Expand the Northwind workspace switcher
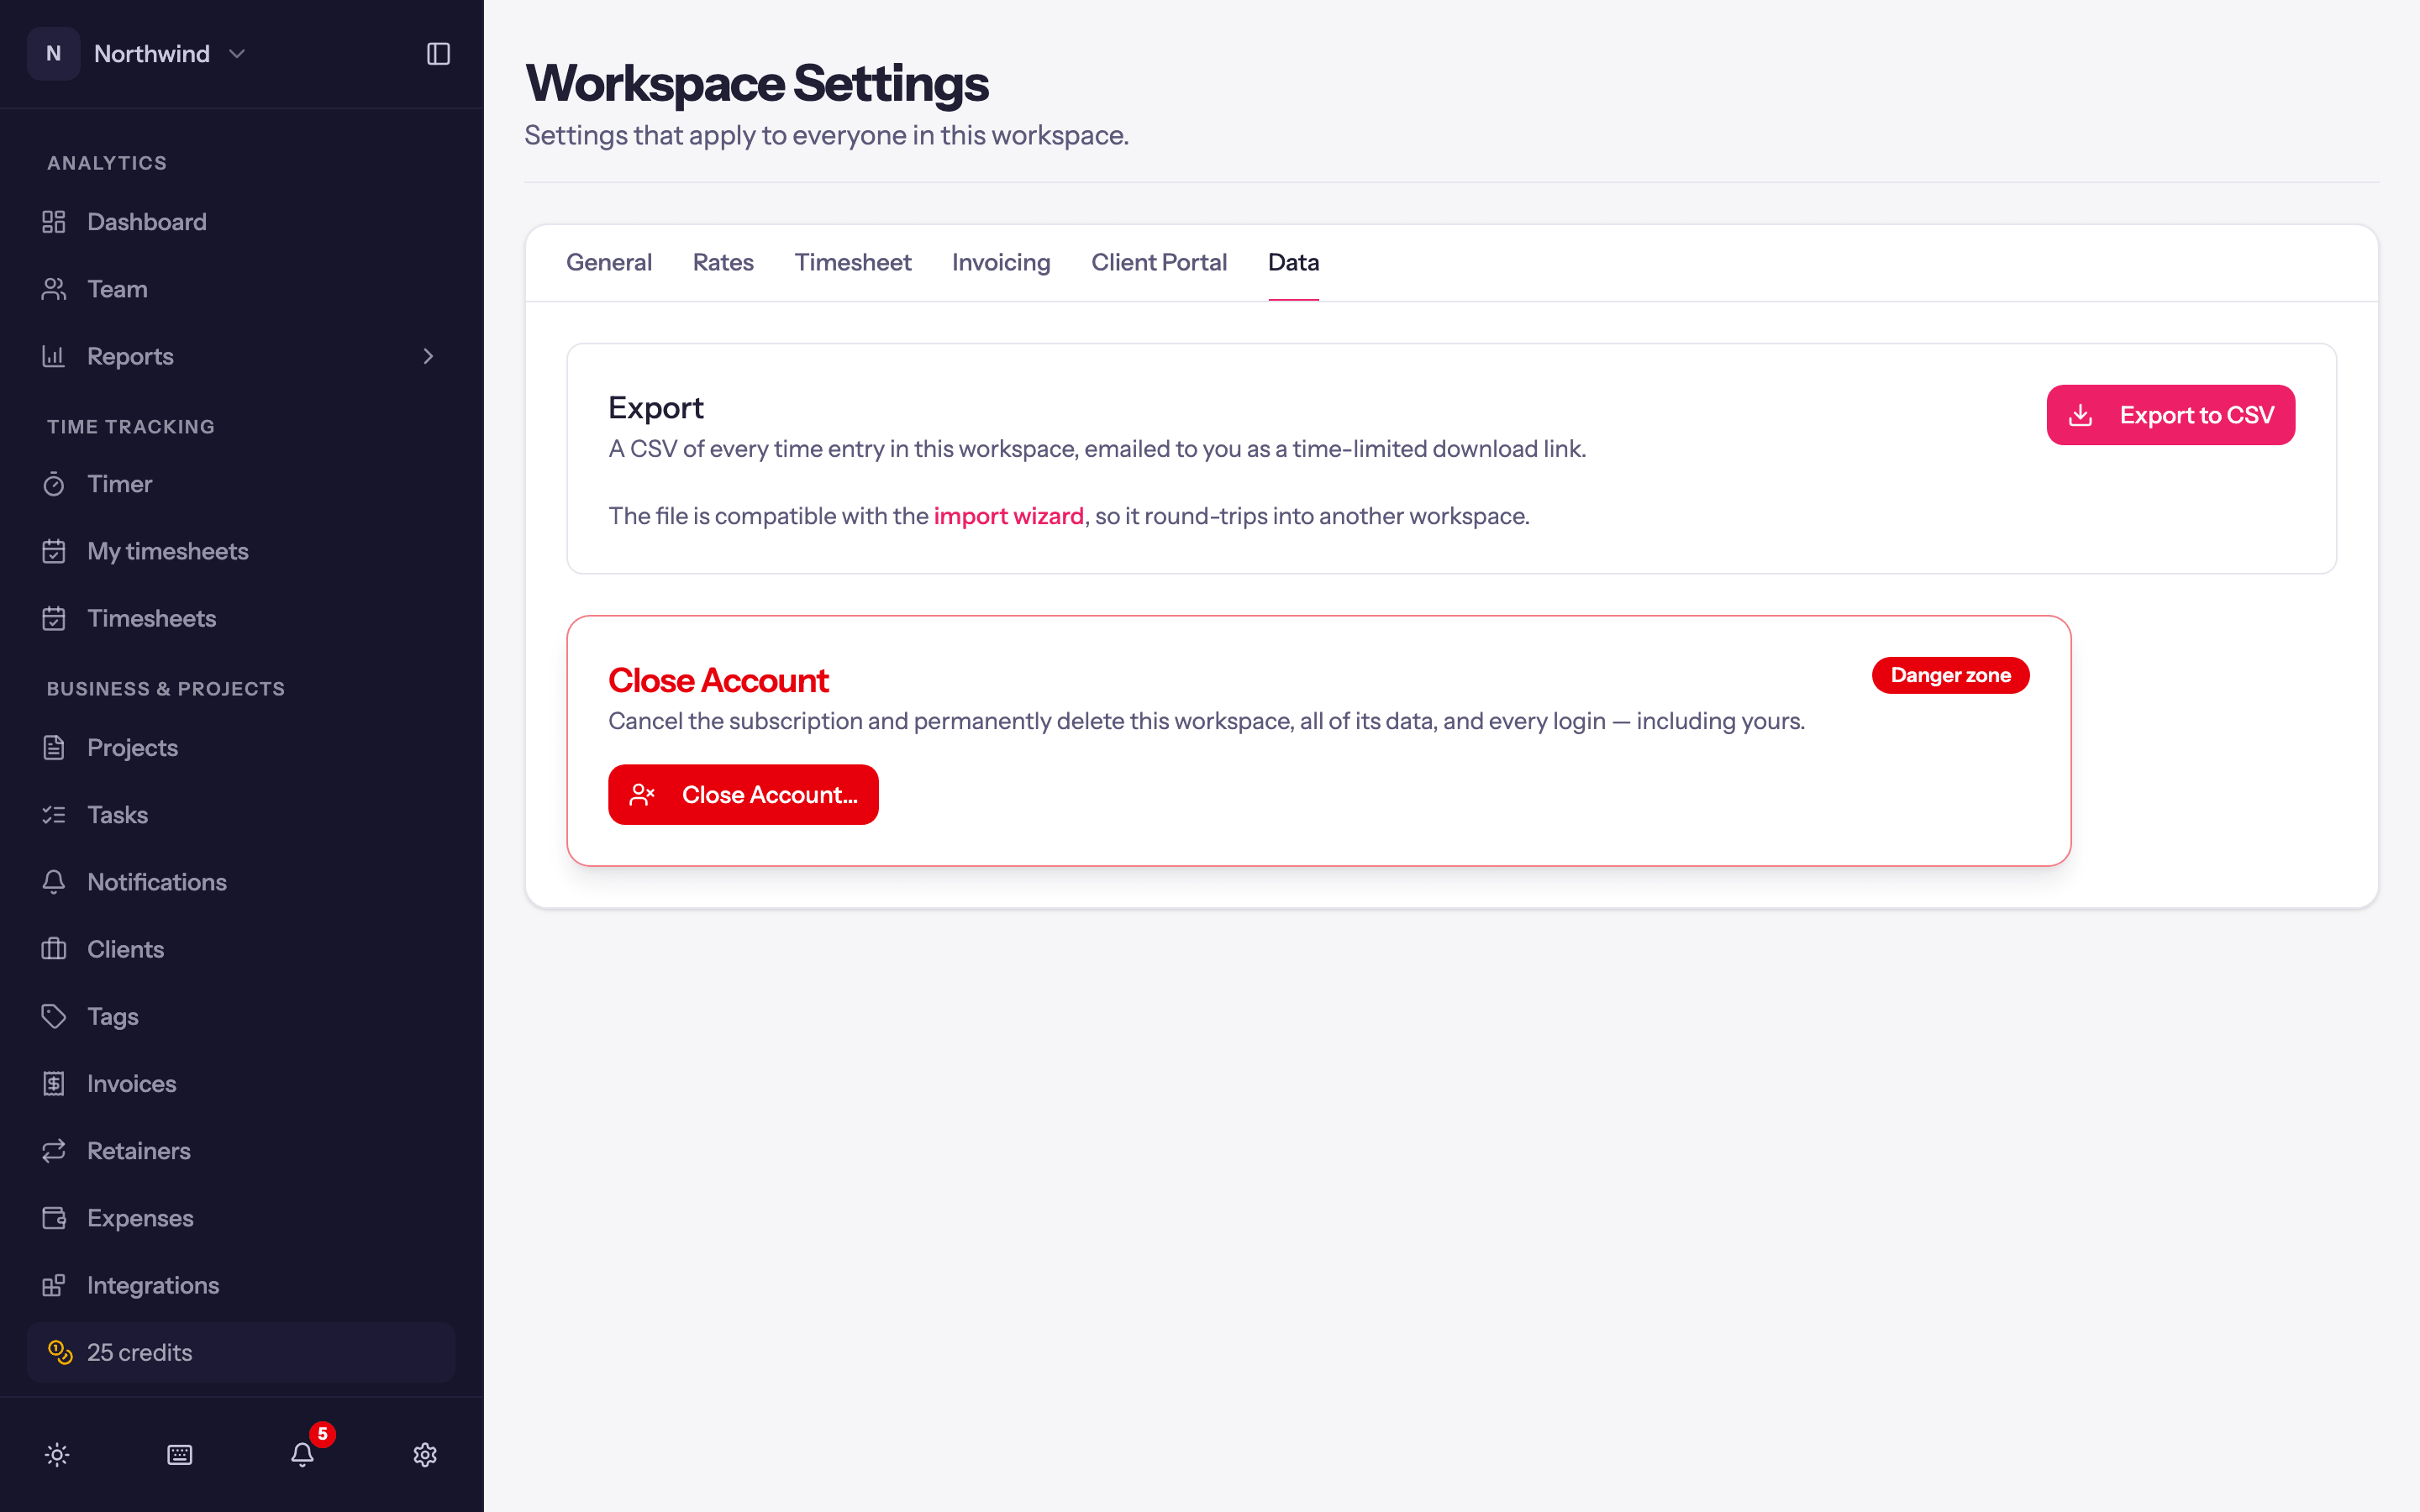Image resolution: width=2420 pixels, height=1512 pixels. tap(138, 54)
